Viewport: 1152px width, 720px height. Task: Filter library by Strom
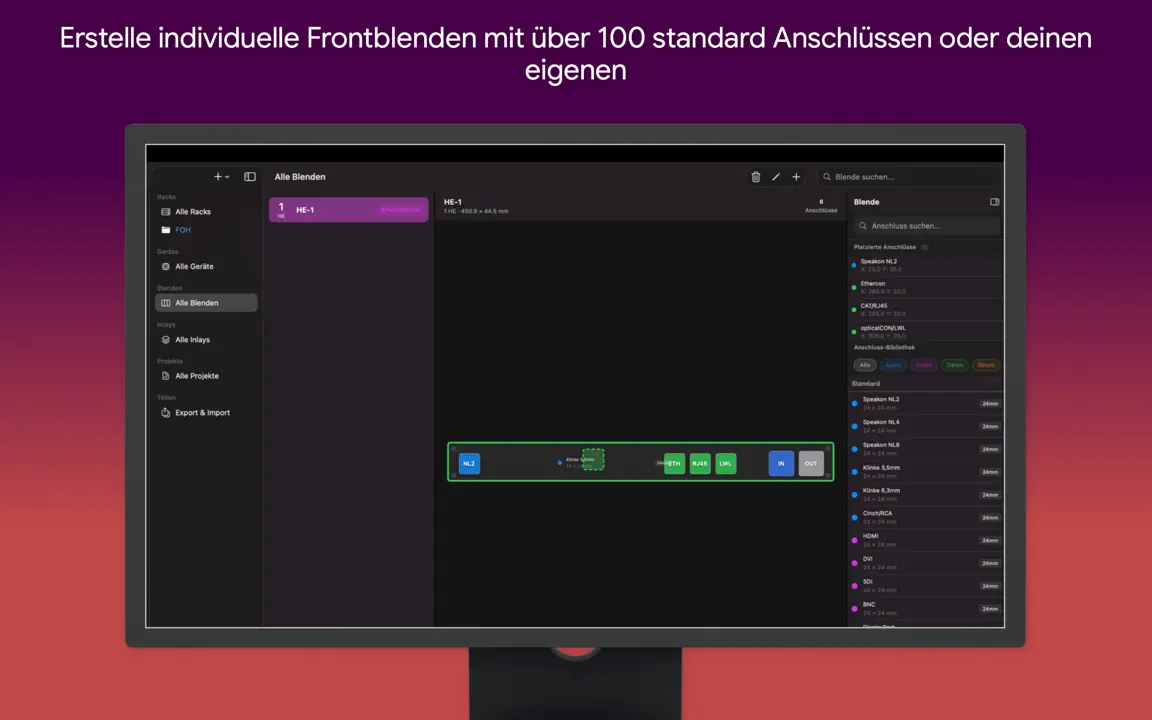(x=985, y=365)
